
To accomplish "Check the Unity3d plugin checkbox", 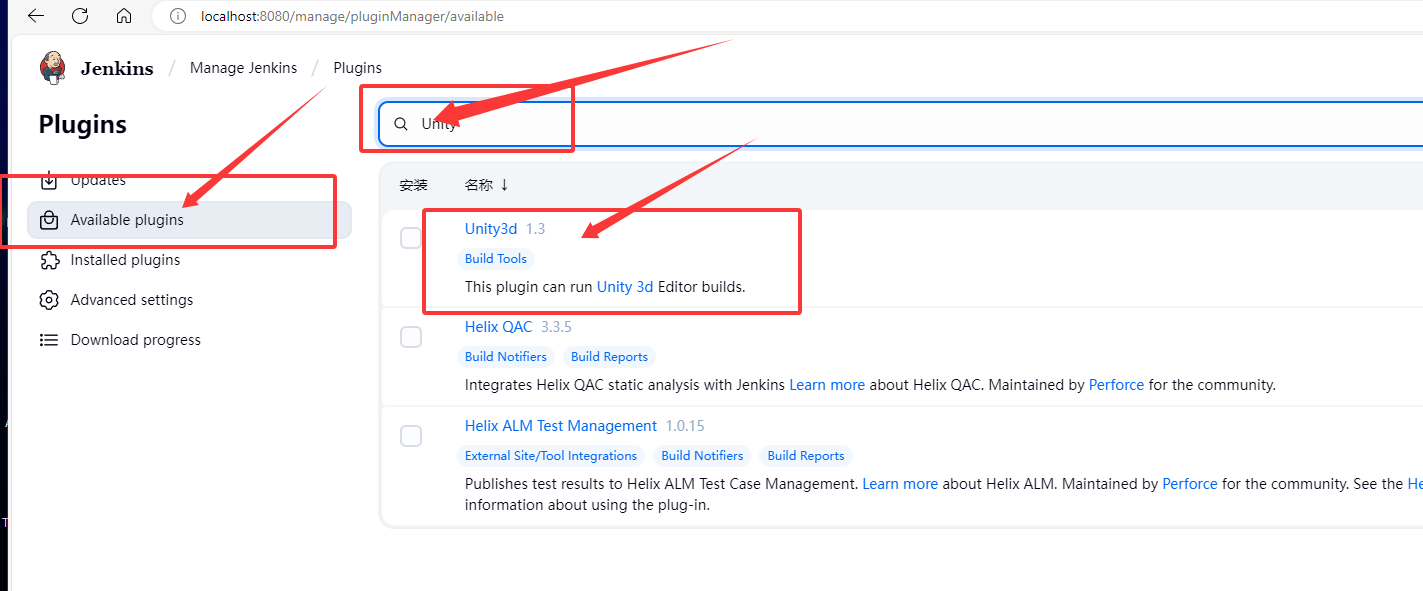I will click(411, 238).
